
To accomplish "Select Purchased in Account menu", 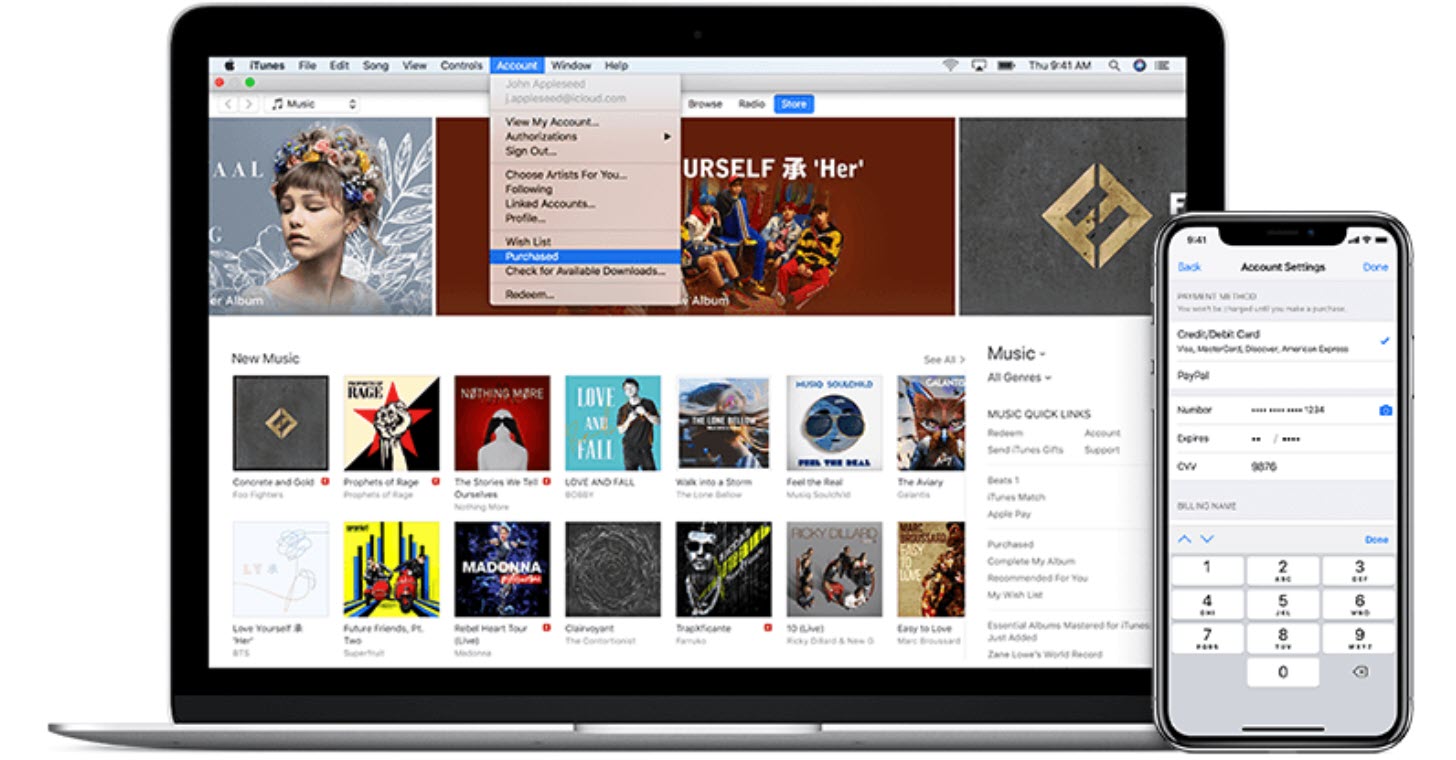I will tap(585, 257).
